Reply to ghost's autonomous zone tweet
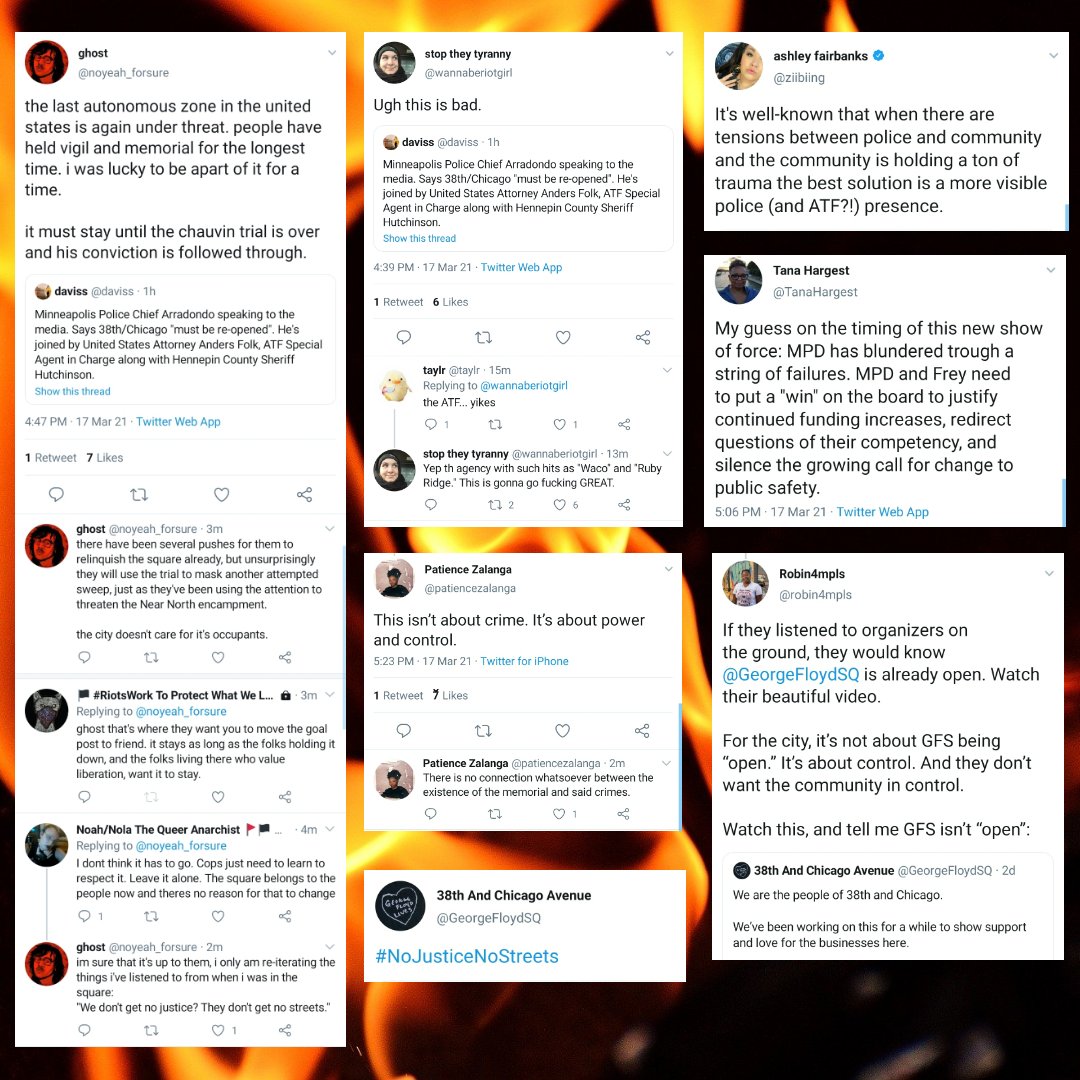This screenshot has height=1080, width=1080. pos(56,495)
